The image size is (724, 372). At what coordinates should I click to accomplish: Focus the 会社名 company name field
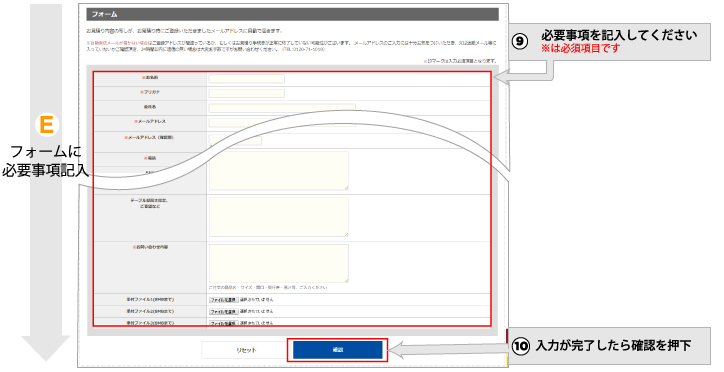point(282,108)
